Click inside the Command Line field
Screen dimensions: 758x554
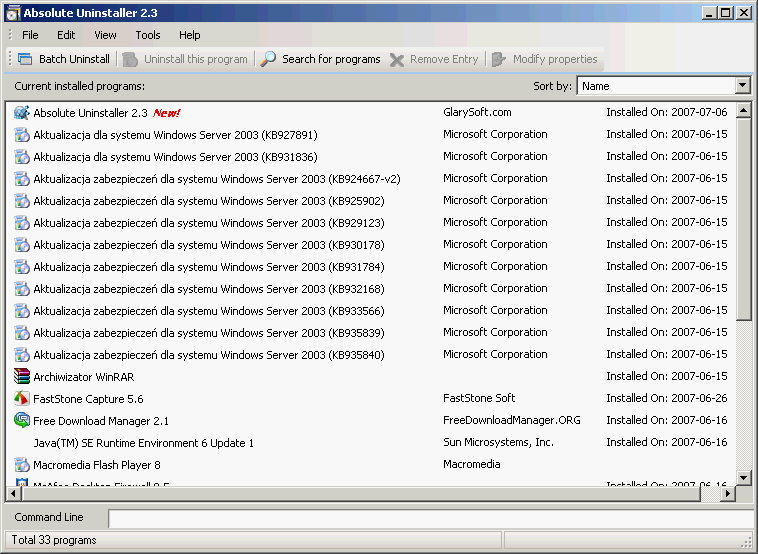[432, 518]
